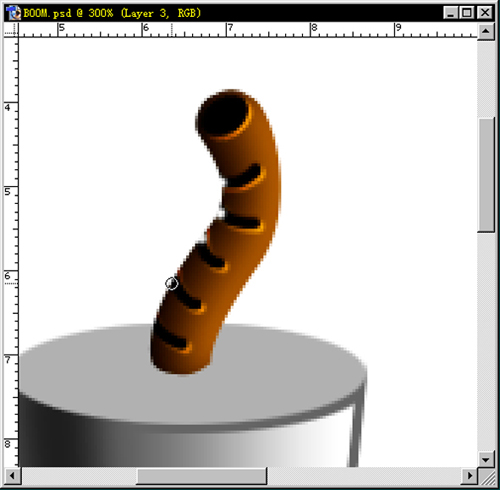Image resolution: width=500 pixels, height=490 pixels.
Task: Click the window resize grip in the corner
Action: coord(487,477)
